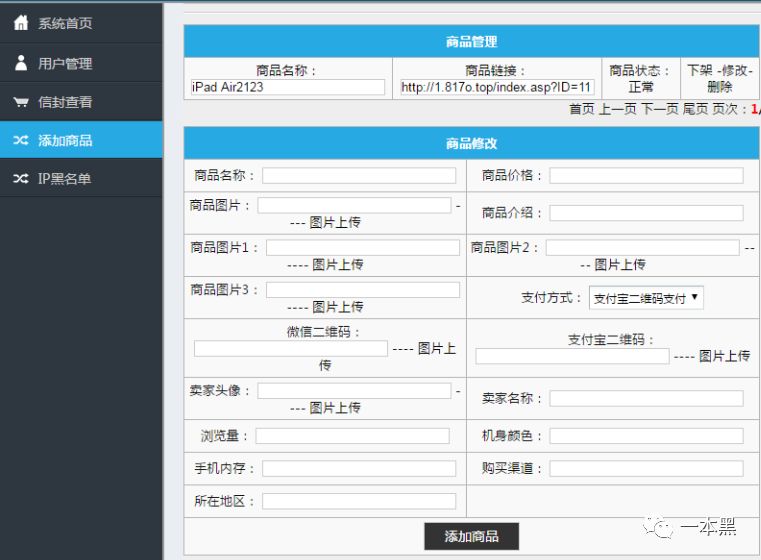Screen dimensions: 761x560
Task: Focus the 卖家名称 input field
Action: click(646, 398)
